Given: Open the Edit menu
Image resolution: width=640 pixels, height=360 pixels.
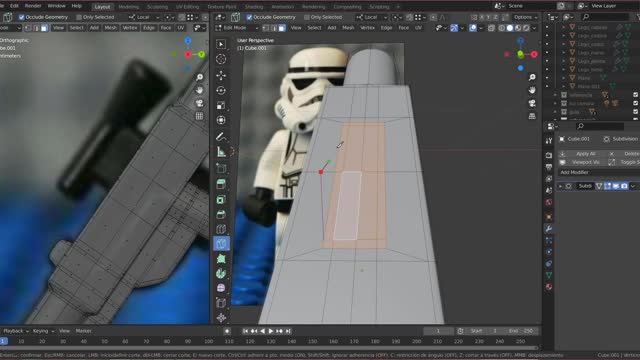Looking at the screenshot, I should coord(14,6).
